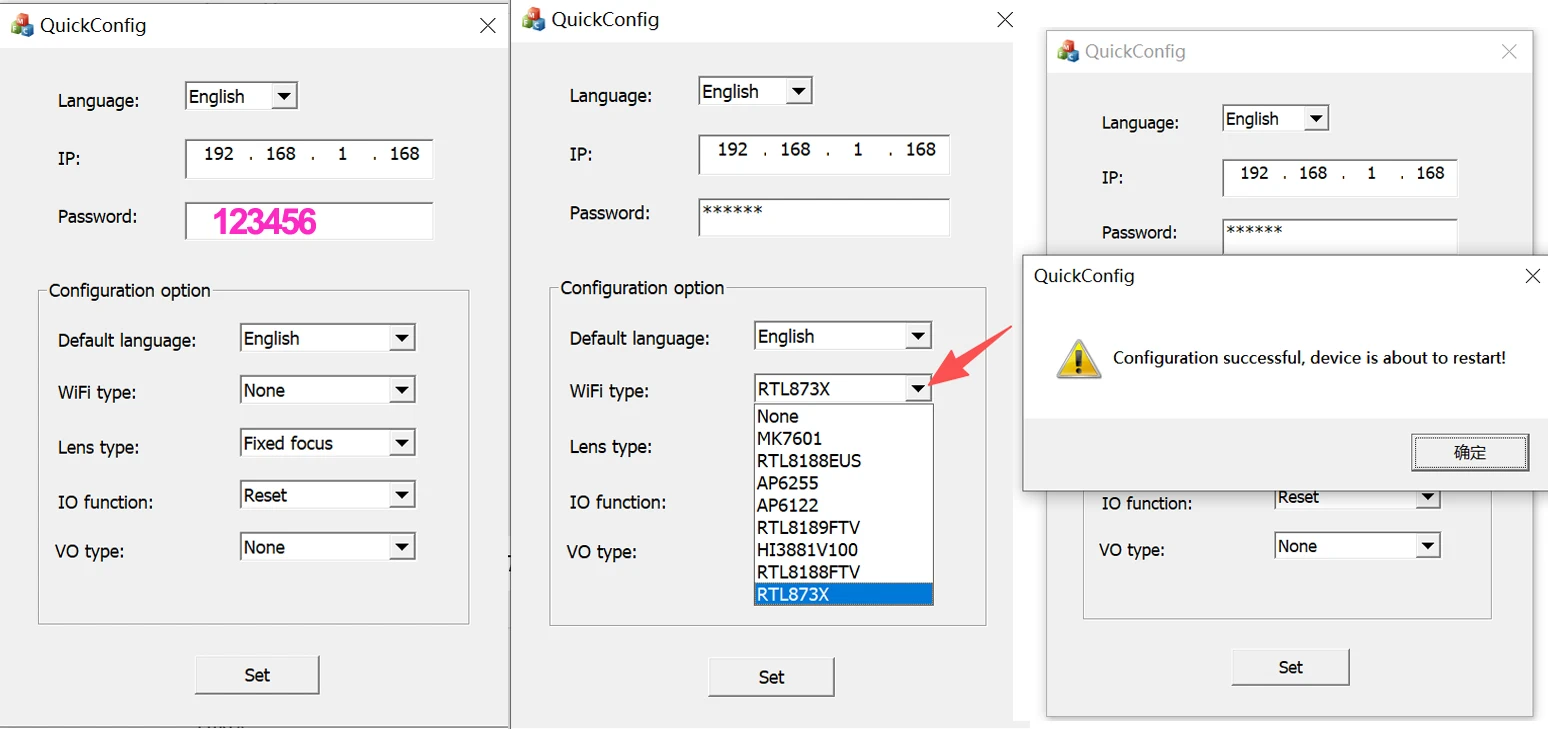Close the QuickConfig window showing password 123456

coord(487,26)
